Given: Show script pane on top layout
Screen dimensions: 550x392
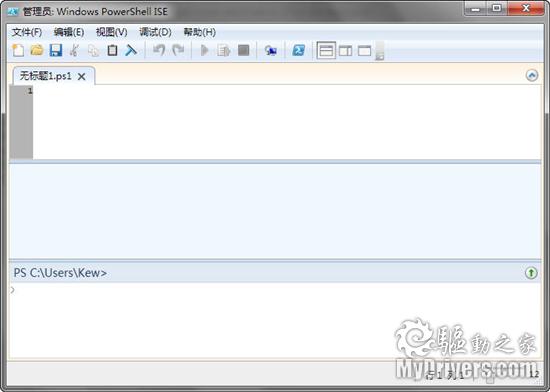Looking at the screenshot, I should (326, 51).
